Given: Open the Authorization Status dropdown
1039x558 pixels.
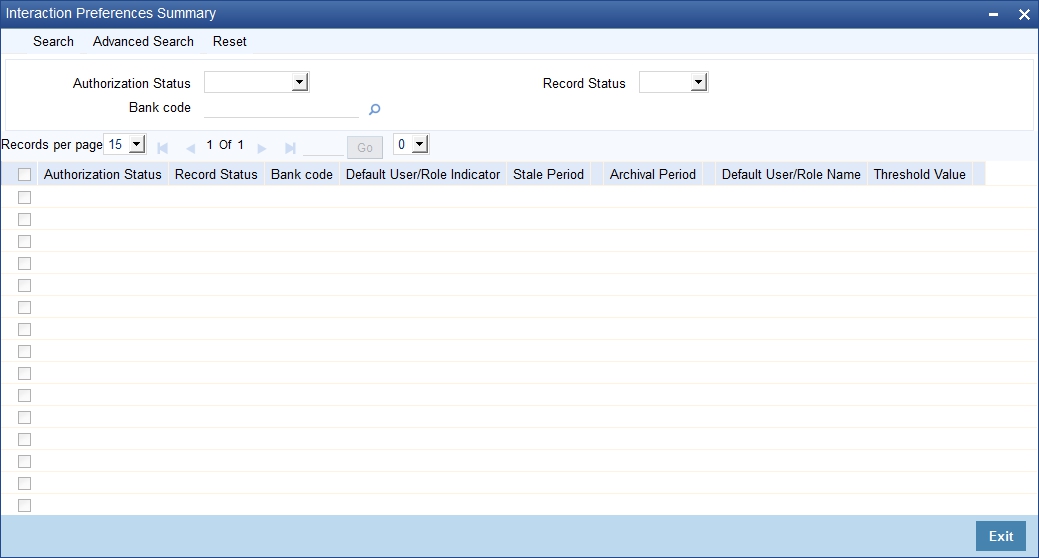Looking at the screenshot, I should pos(256,82).
